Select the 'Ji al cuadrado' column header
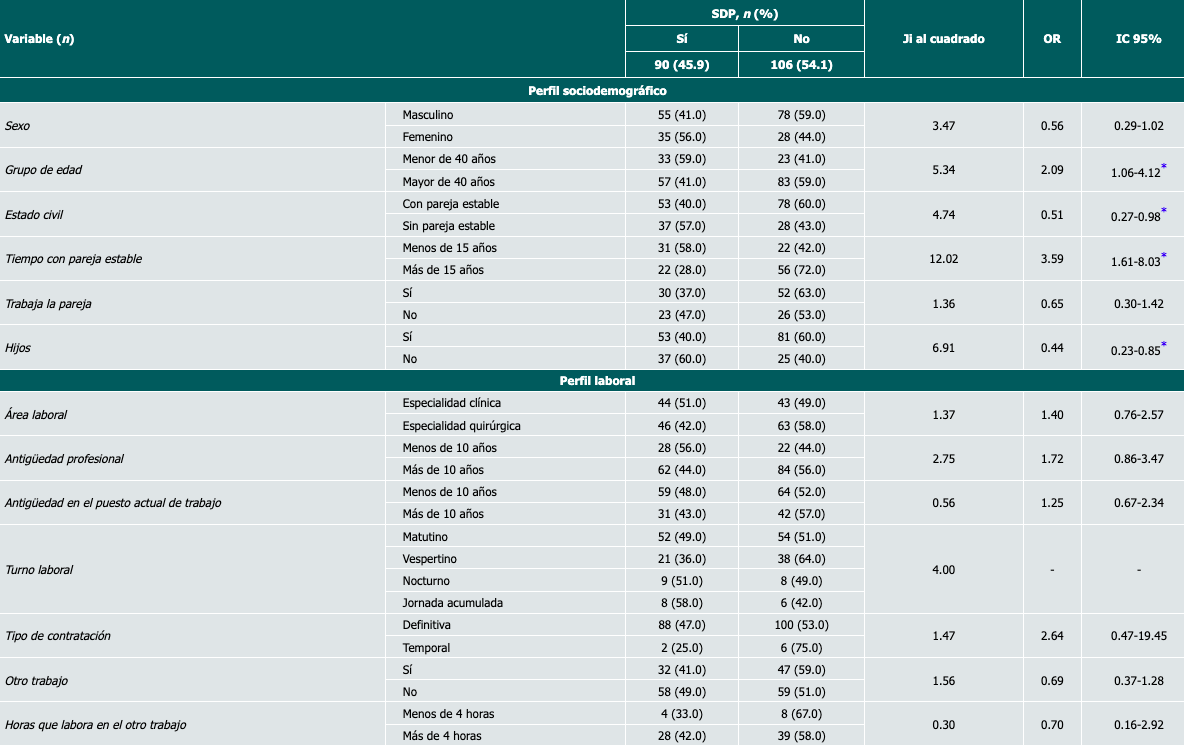The image size is (1184, 745). pyautogui.click(x=943, y=39)
